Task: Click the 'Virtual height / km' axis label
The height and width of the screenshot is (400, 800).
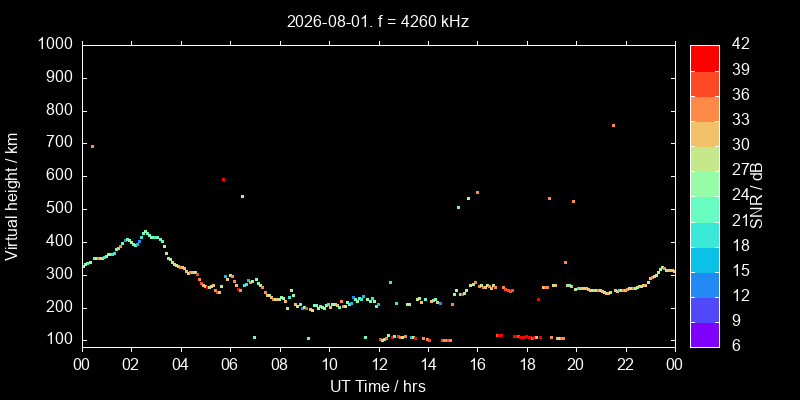Action: tap(12, 196)
